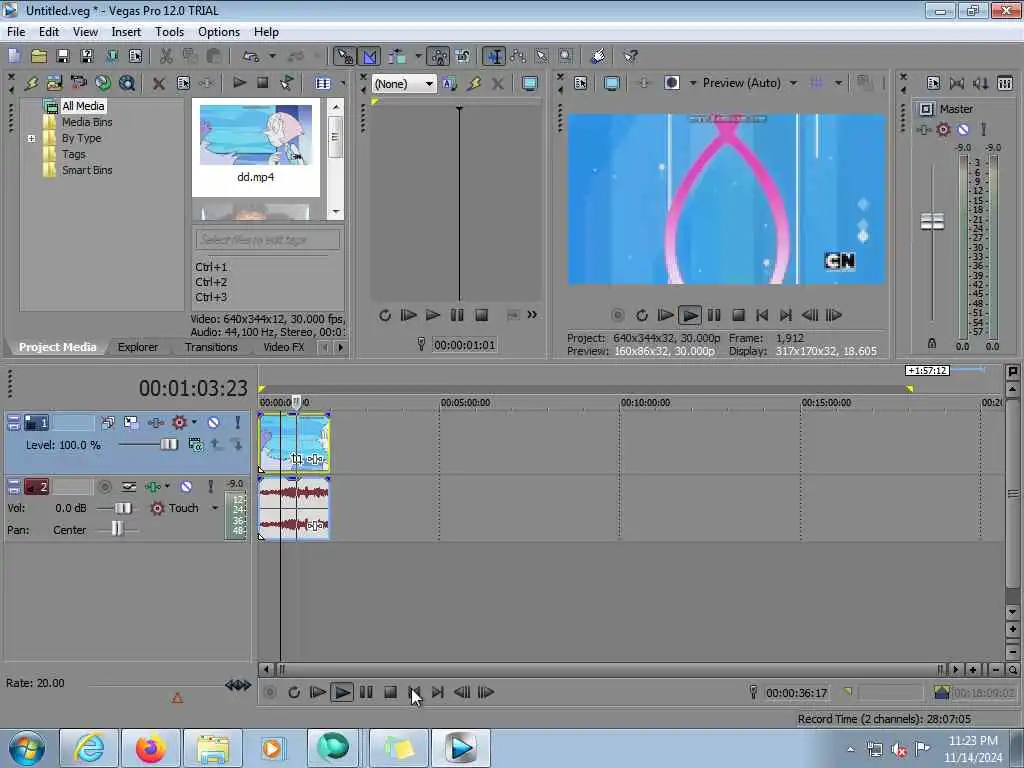The width and height of the screenshot is (1024, 768).
Task: Open Auto Ripple mode dropdown arrow
Action: 418,57
